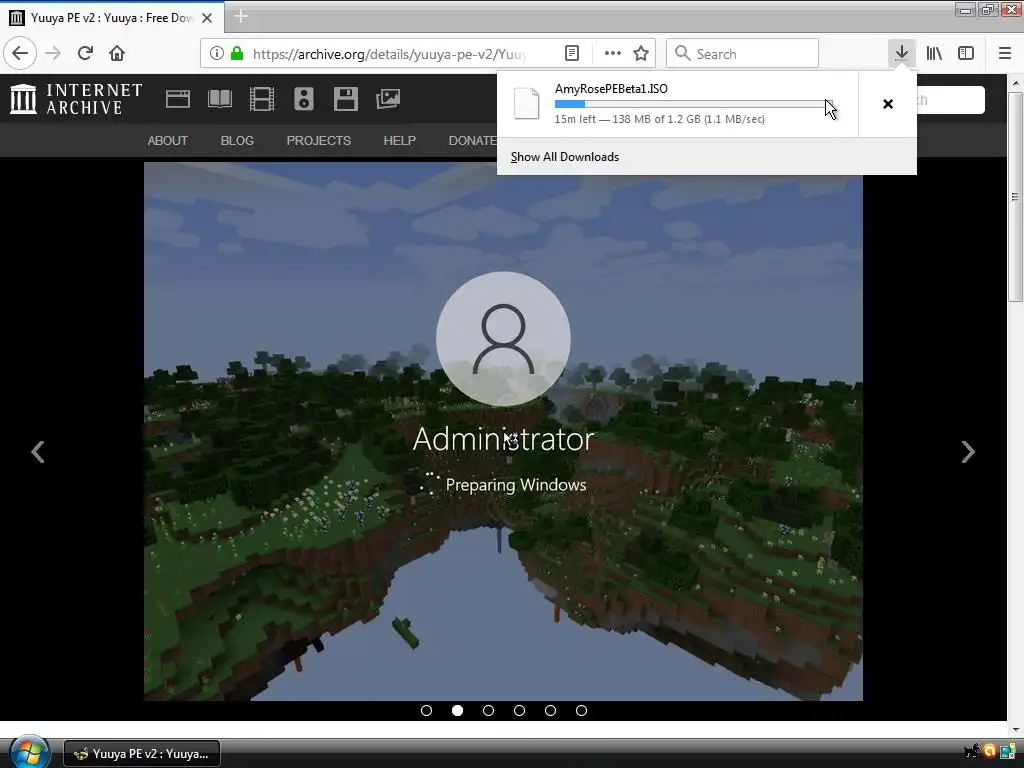Open the Windows Start orb

(30, 753)
